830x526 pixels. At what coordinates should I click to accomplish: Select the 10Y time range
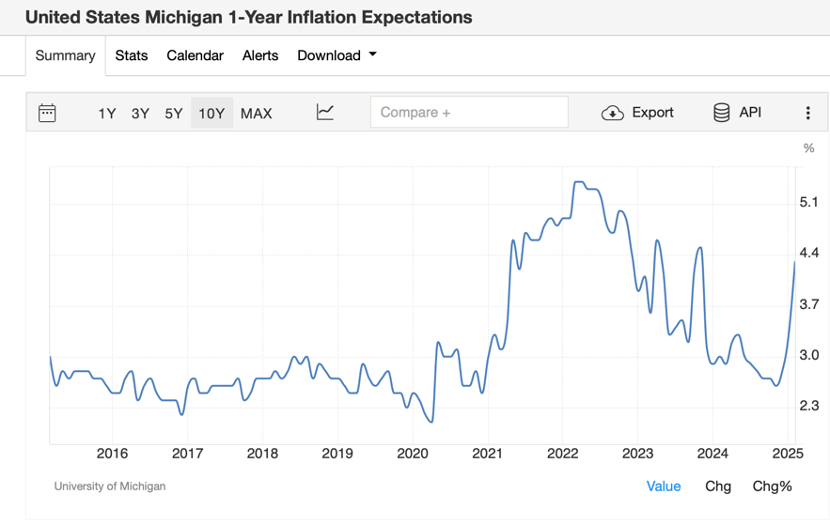click(x=212, y=113)
